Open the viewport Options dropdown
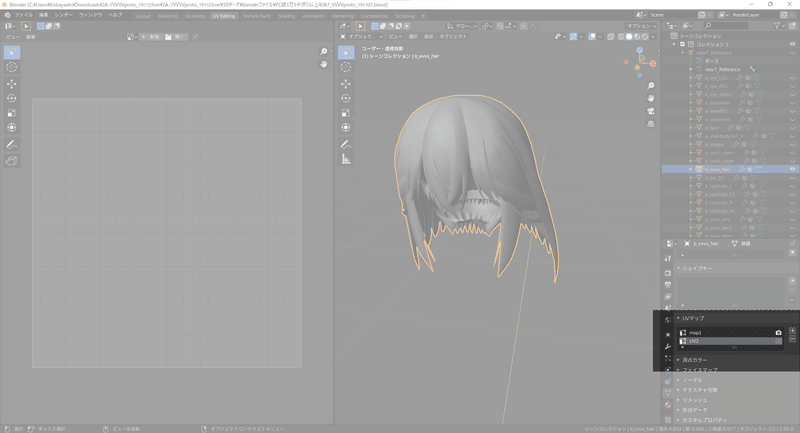This screenshot has width=800, height=433. tap(641, 26)
